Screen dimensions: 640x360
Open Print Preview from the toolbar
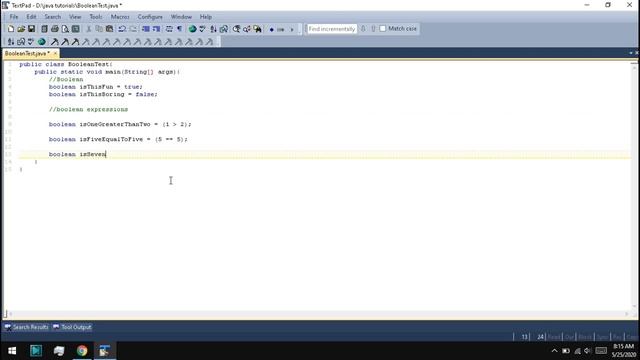point(65,29)
